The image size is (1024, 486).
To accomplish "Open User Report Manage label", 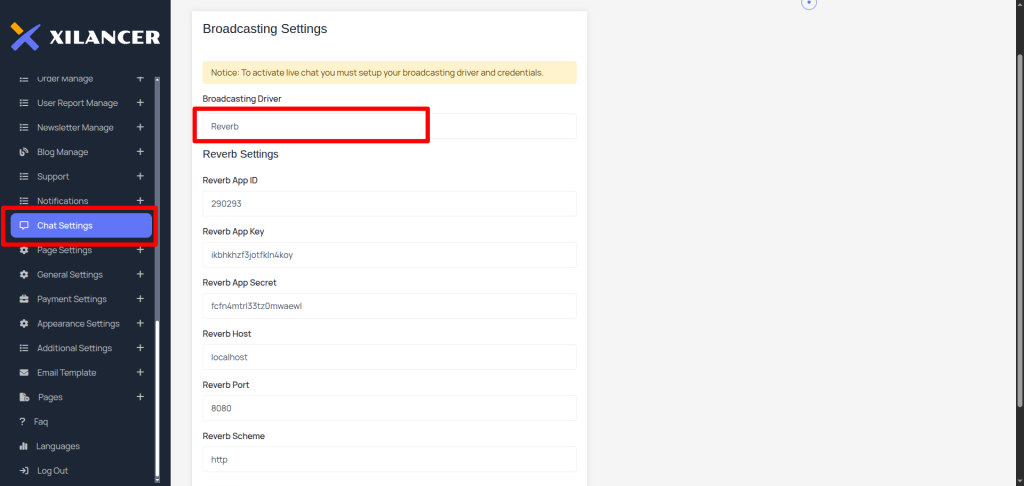I will point(78,103).
